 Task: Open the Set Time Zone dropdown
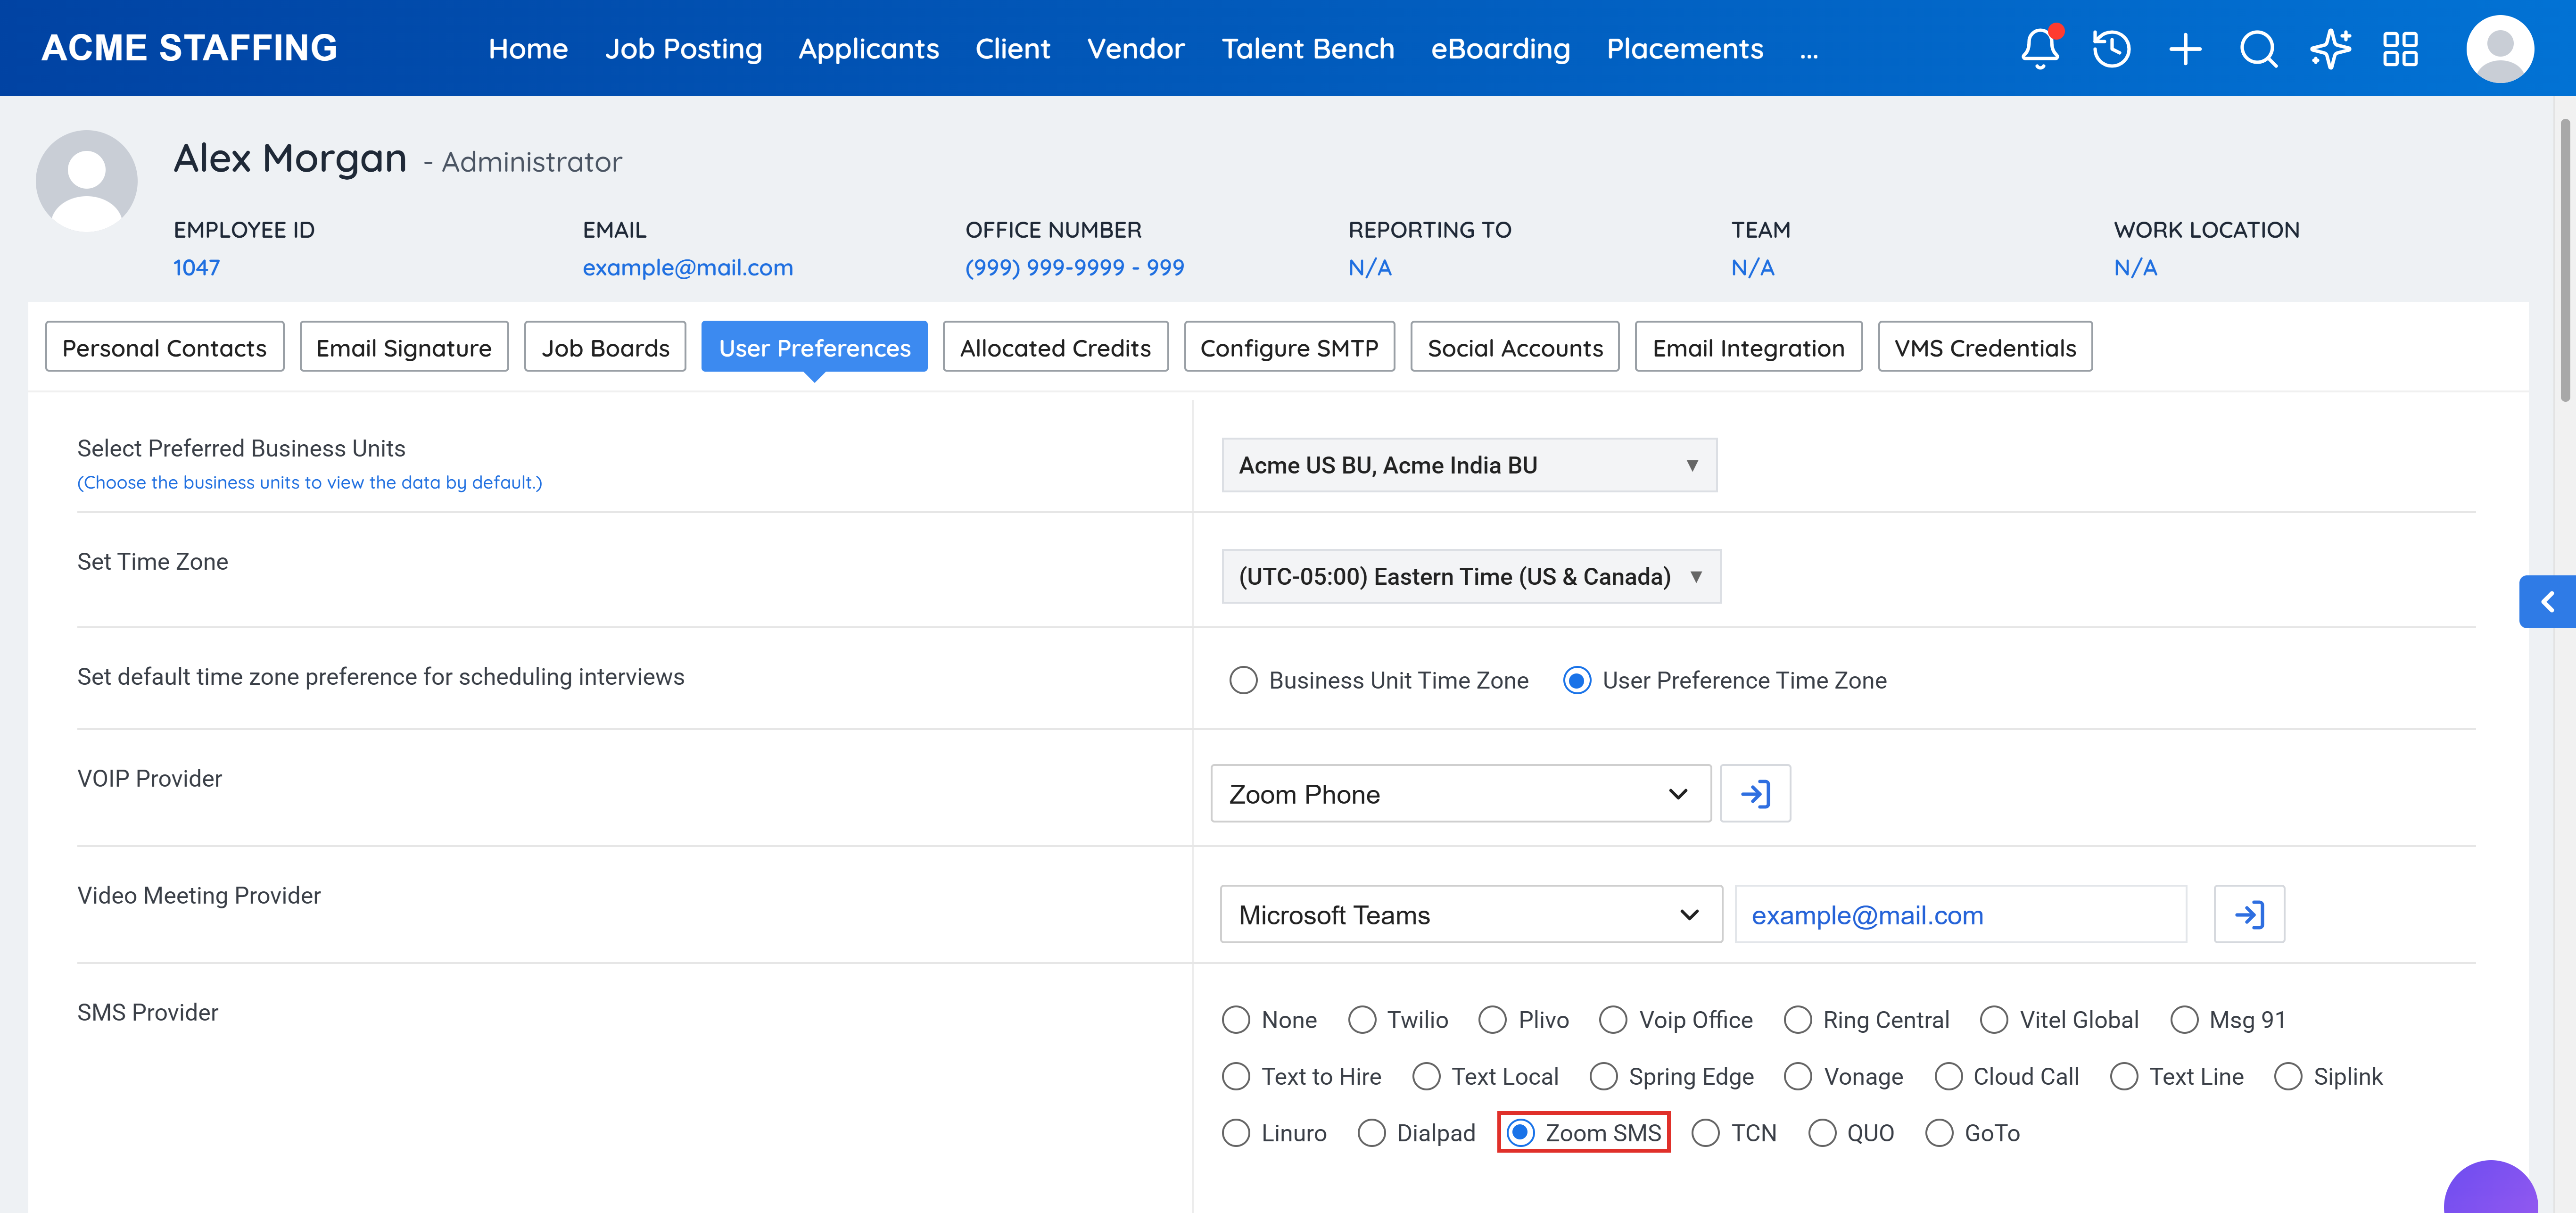pyautogui.click(x=1471, y=576)
